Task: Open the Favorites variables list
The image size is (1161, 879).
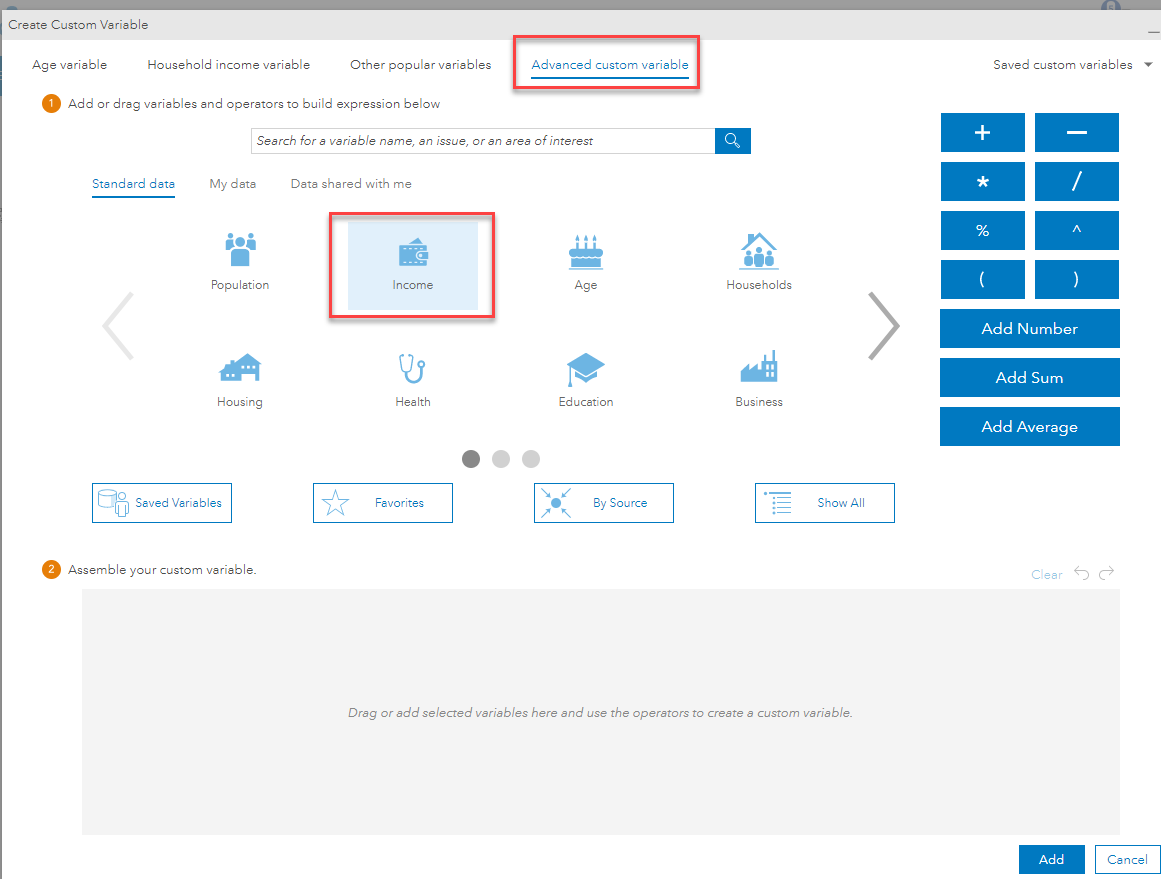Action: (x=382, y=502)
